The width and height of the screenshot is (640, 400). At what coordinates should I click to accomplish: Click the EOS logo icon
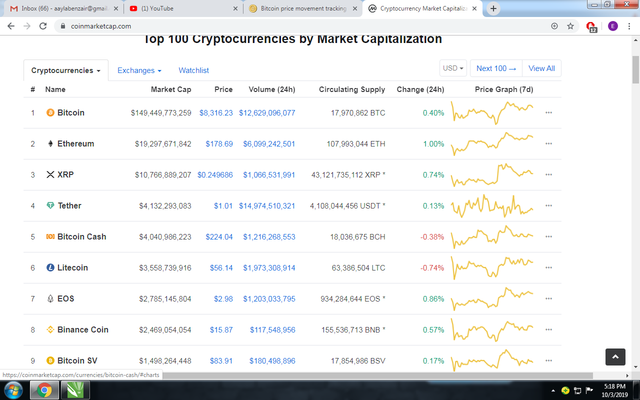point(50,299)
